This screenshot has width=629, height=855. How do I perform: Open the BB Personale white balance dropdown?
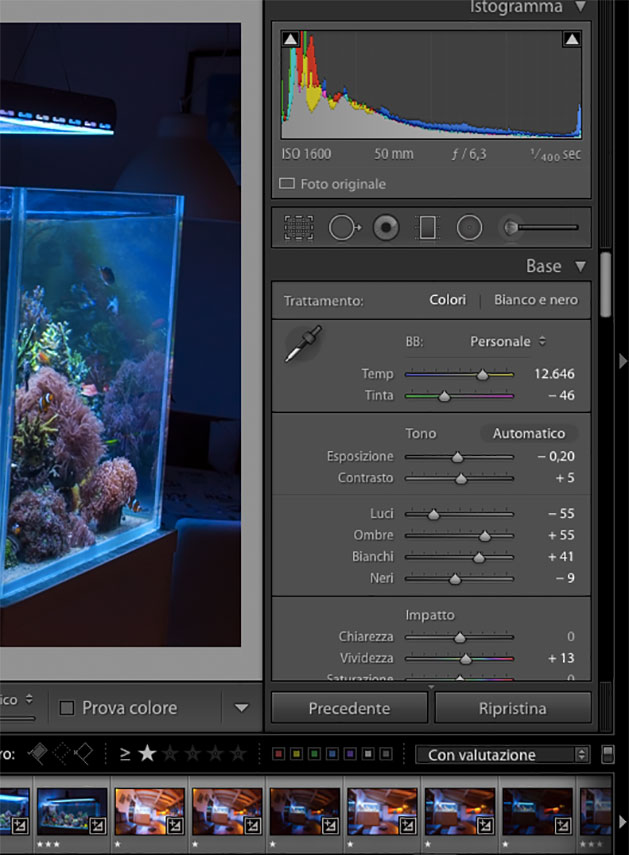click(507, 342)
